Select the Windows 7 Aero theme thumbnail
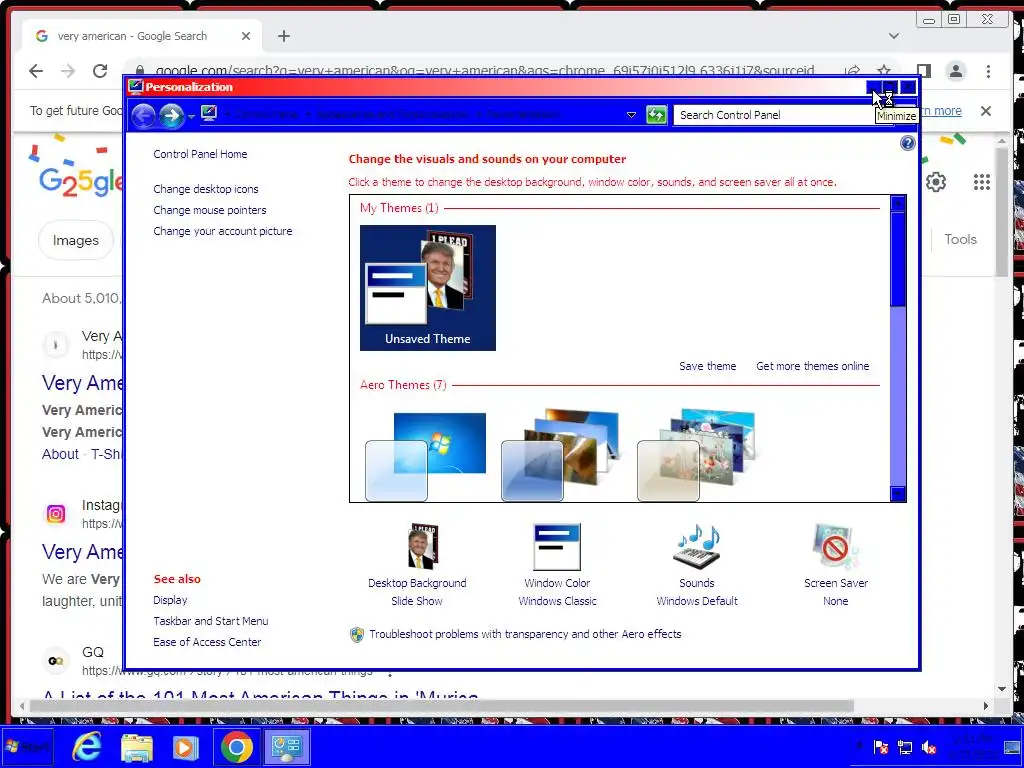 tap(425, 456)
